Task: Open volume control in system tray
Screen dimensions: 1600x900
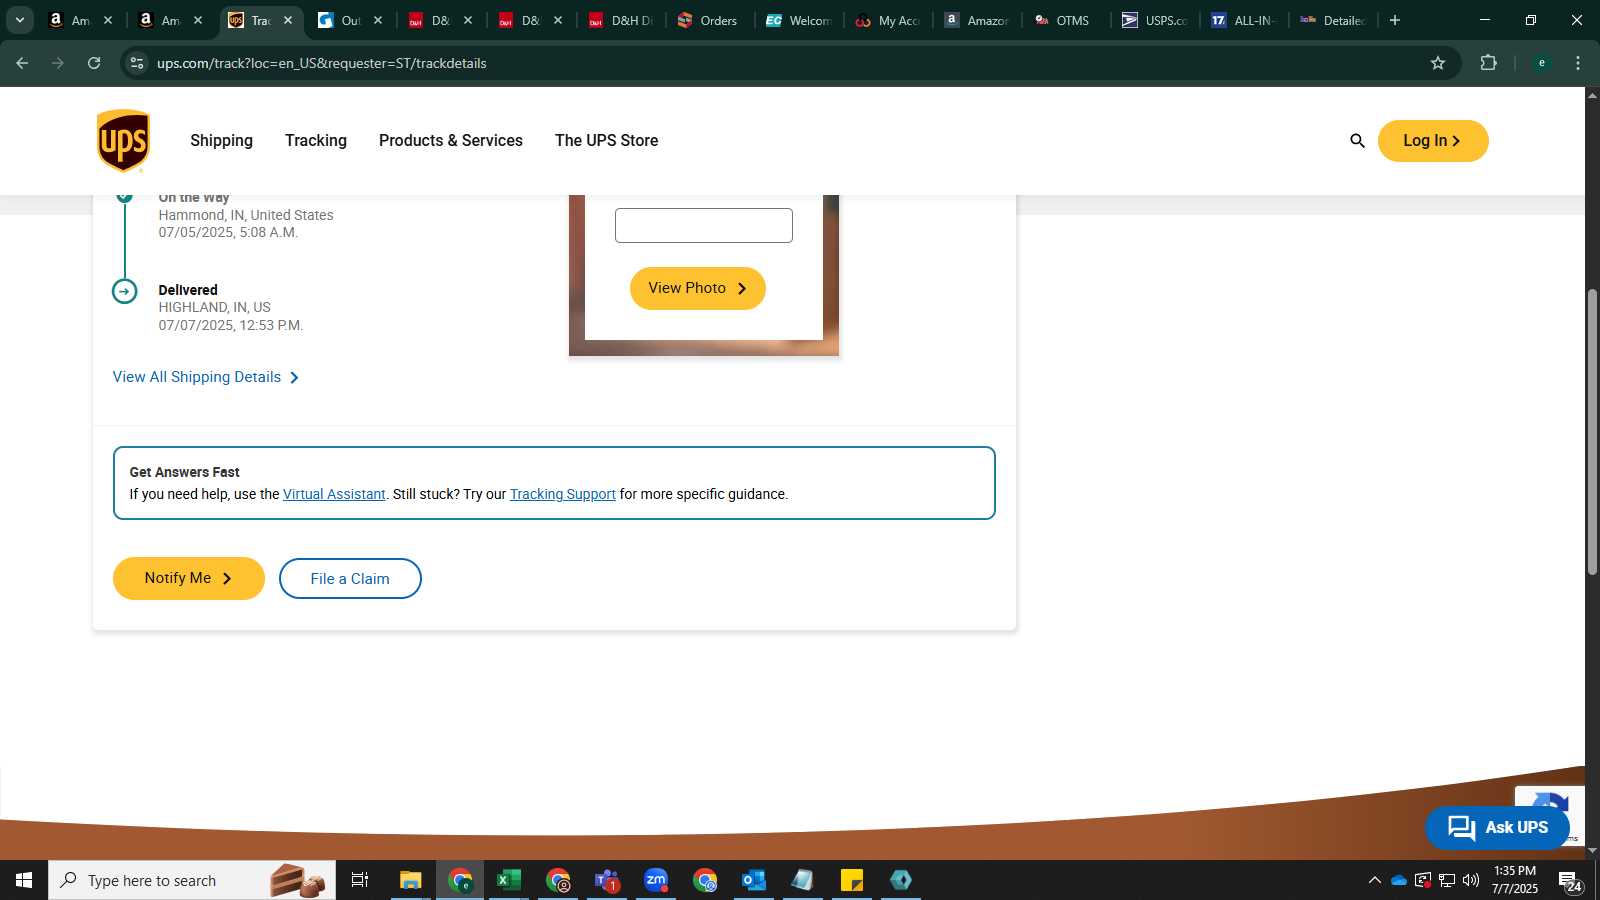Action: pyautogui.click(x=1471, y=880)
